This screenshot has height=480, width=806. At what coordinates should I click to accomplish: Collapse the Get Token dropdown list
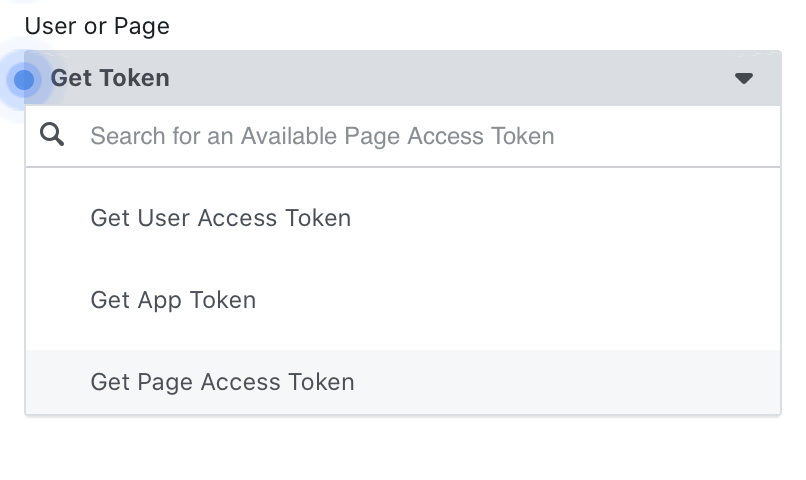403,78
